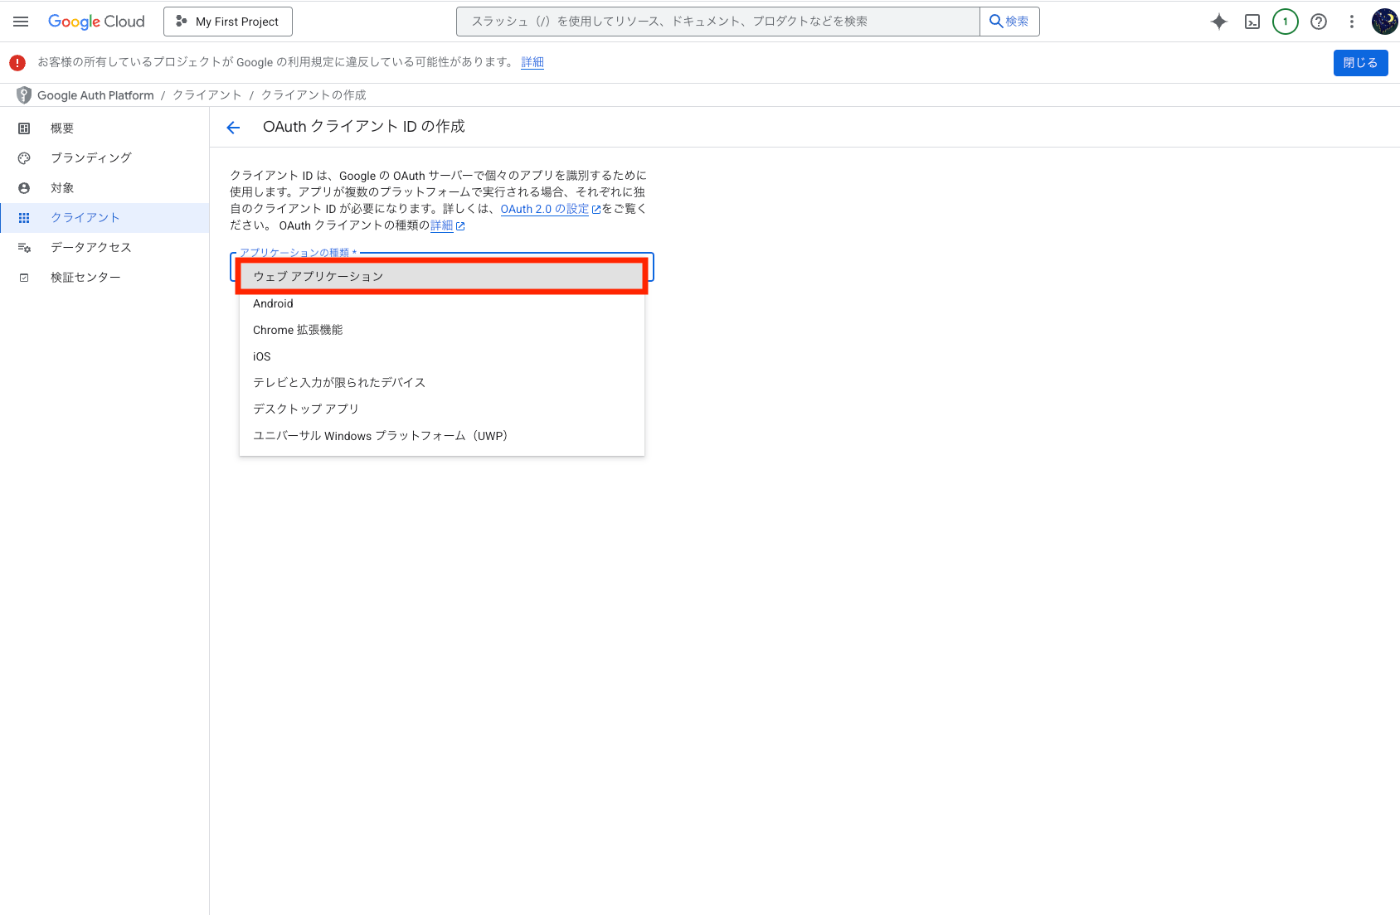The image size is (1400, 915).
Task: Click the Google Auth Platform shield icon
Action: [24, 95]
